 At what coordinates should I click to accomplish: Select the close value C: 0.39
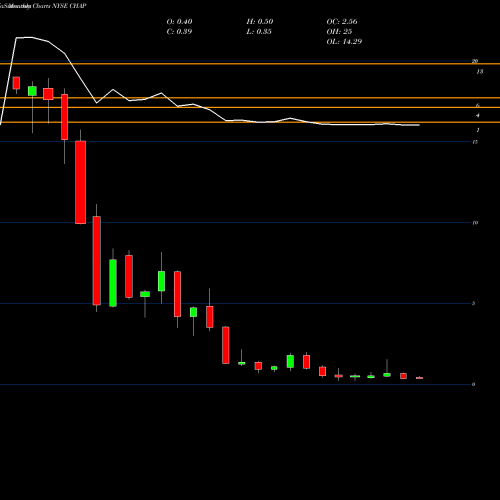(179, 32)
